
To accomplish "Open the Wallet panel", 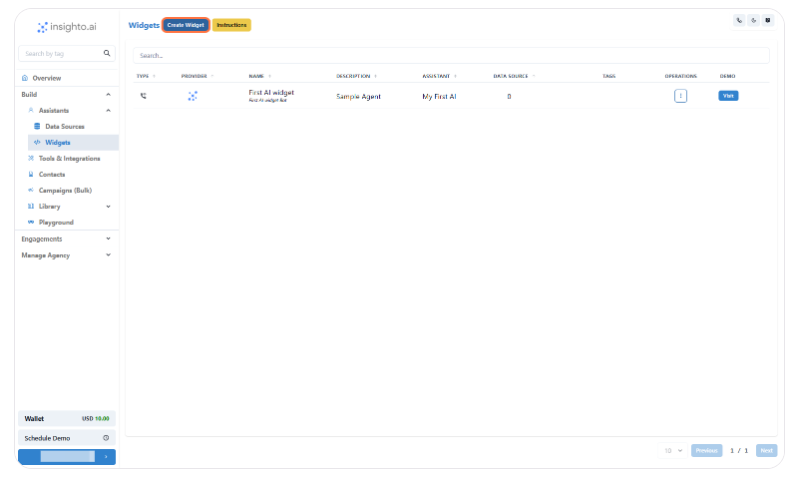I will click(x=66, y=418).
